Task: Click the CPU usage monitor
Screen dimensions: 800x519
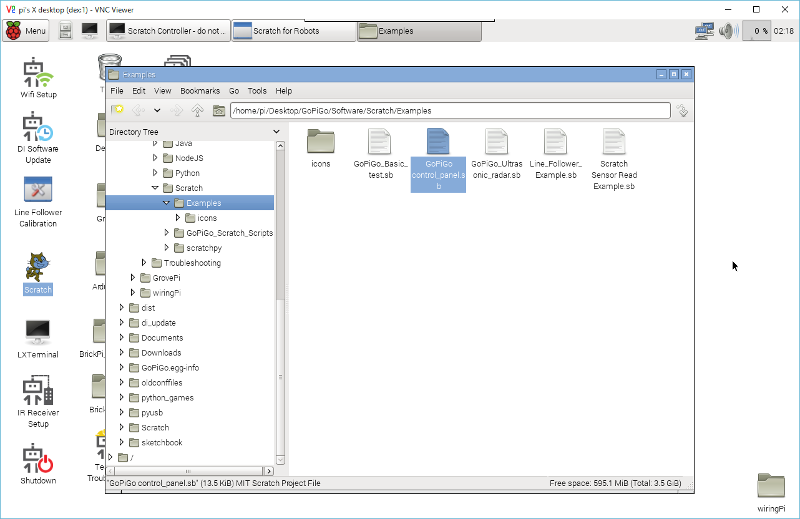Action: coord(756,31)
